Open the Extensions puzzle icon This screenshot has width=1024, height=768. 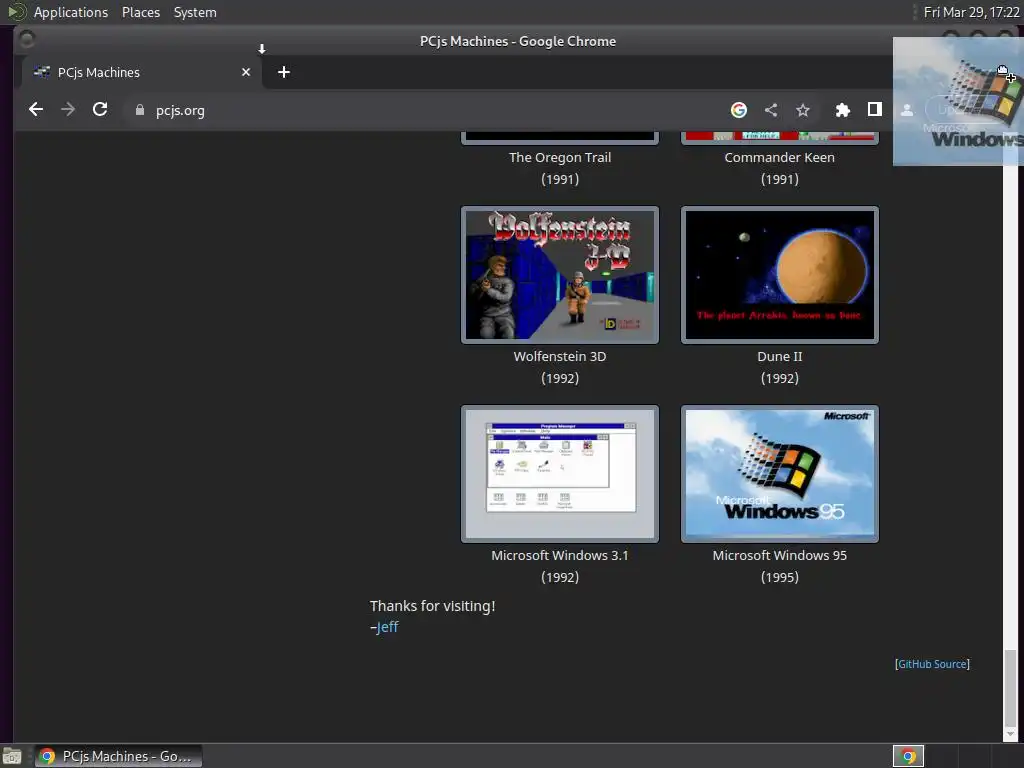click(x=842, y=110)
